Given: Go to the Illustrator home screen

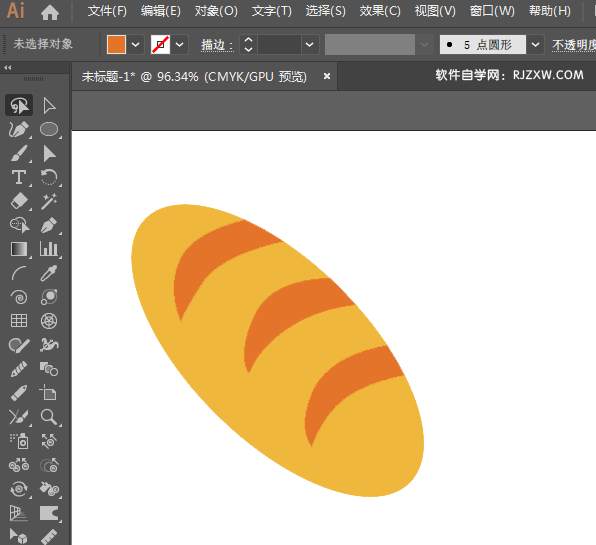Looking at the screenshot, I should tap(50, 12).
